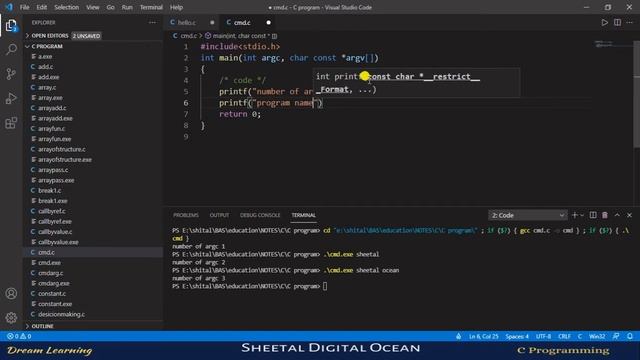Open the Run and Debug view
640x360 pixels.
[11, 98]
